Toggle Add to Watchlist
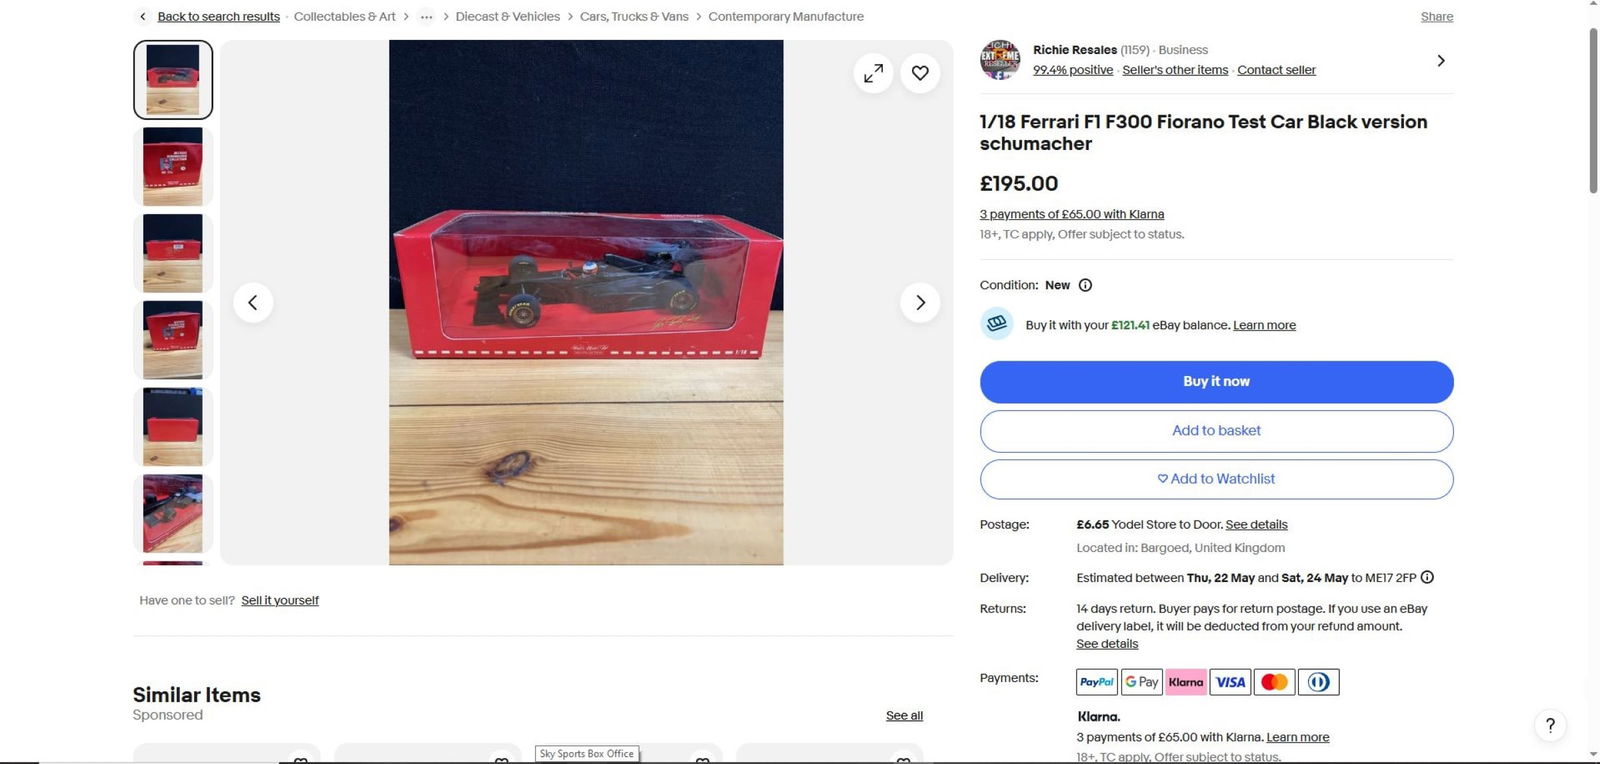The height and width of the screenshot is (764, 1600). 1216,479
